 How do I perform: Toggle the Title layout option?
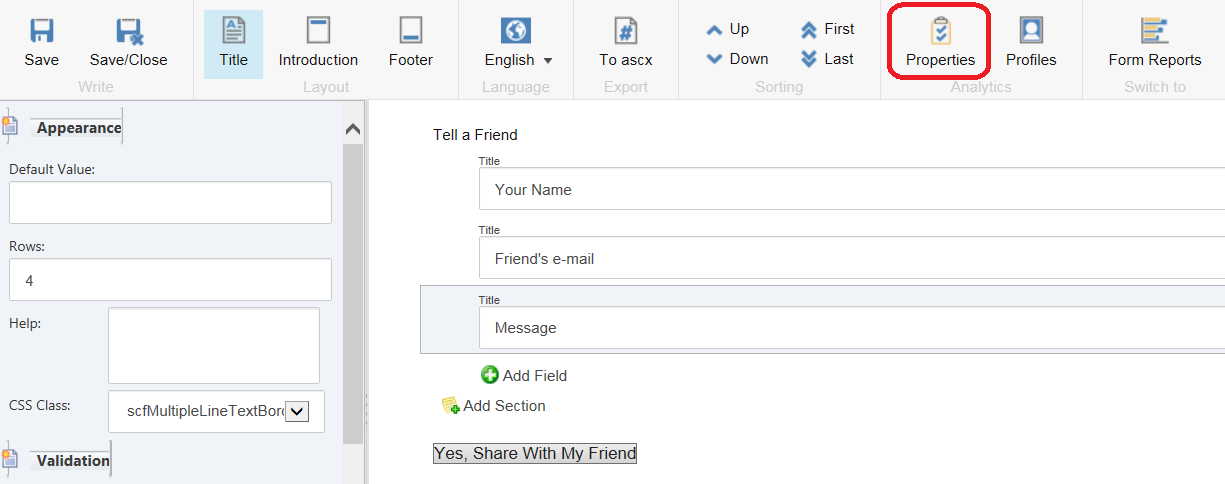coord(233,44)
